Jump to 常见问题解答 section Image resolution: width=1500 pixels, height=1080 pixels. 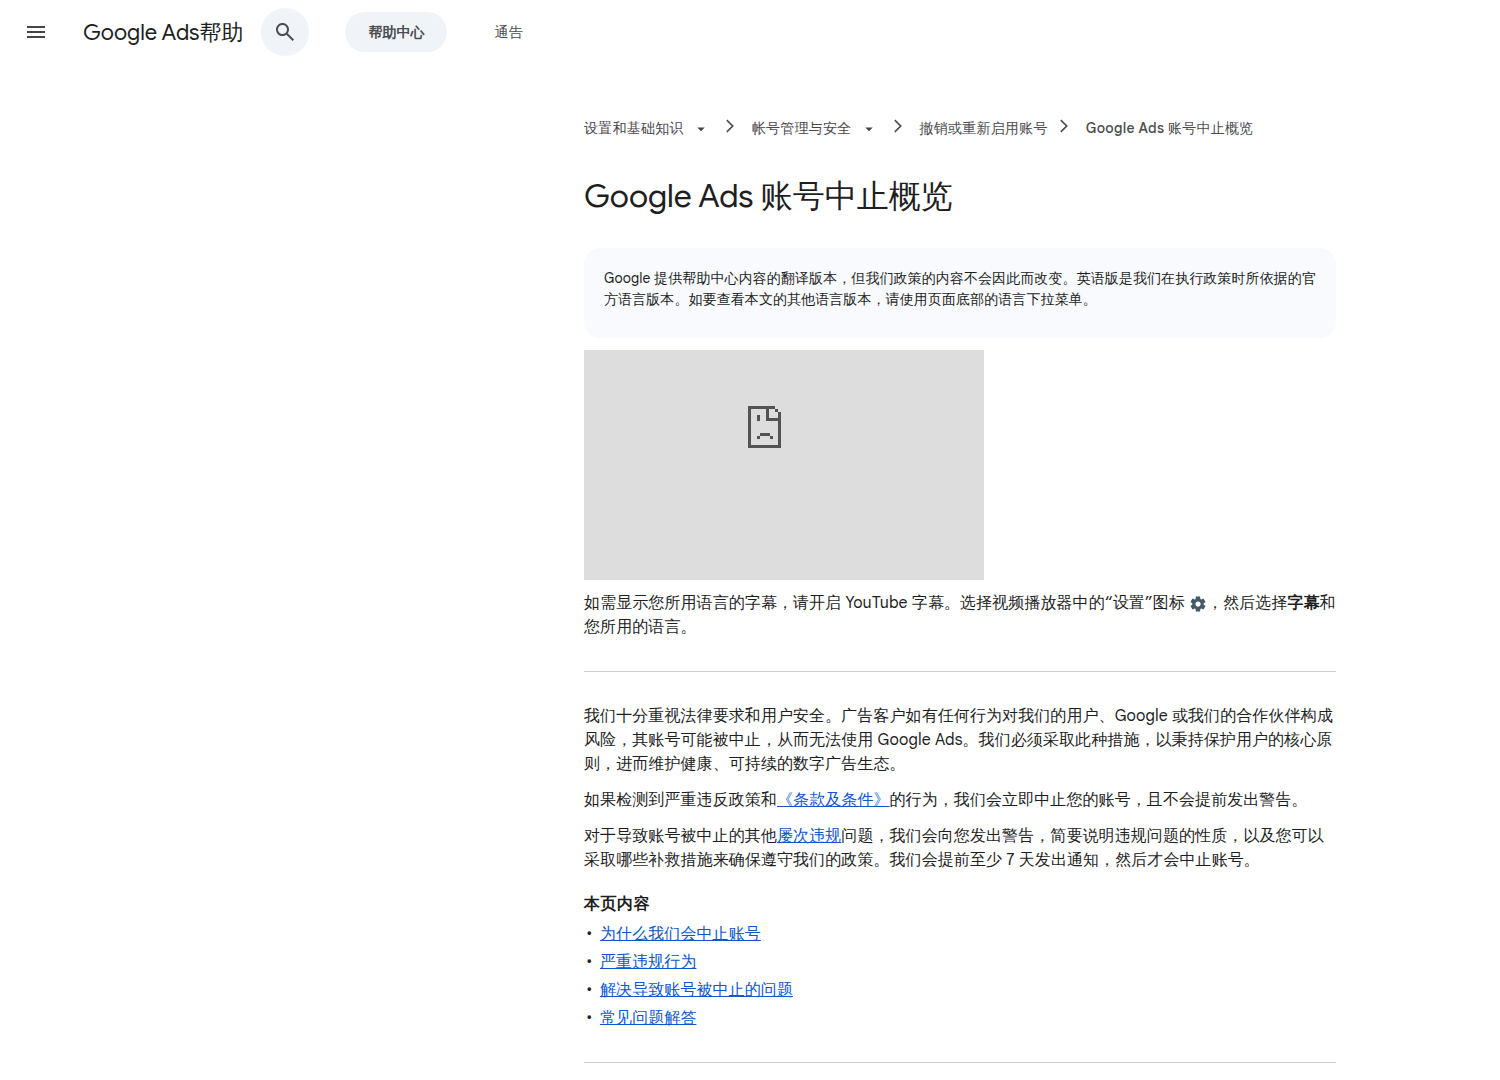[x=648, y=1017]
